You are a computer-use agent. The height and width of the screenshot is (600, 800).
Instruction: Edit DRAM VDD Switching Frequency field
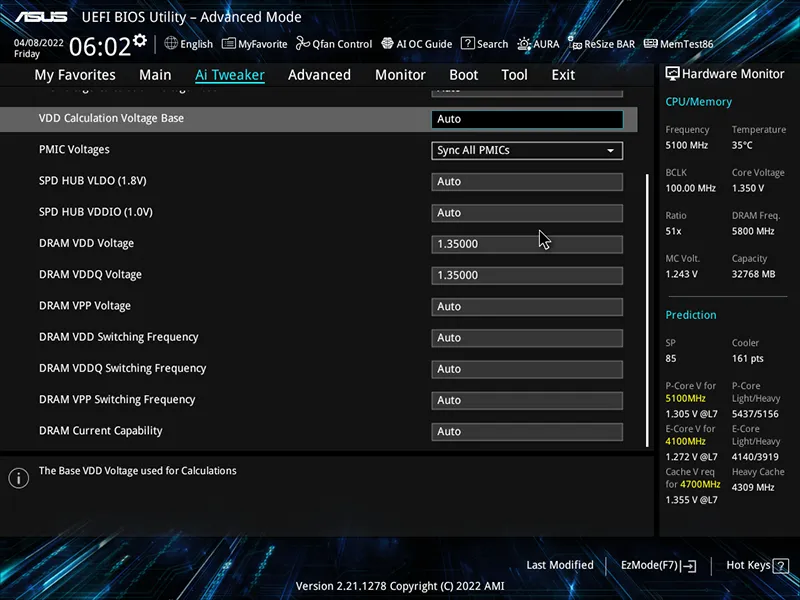click(527, 338)
